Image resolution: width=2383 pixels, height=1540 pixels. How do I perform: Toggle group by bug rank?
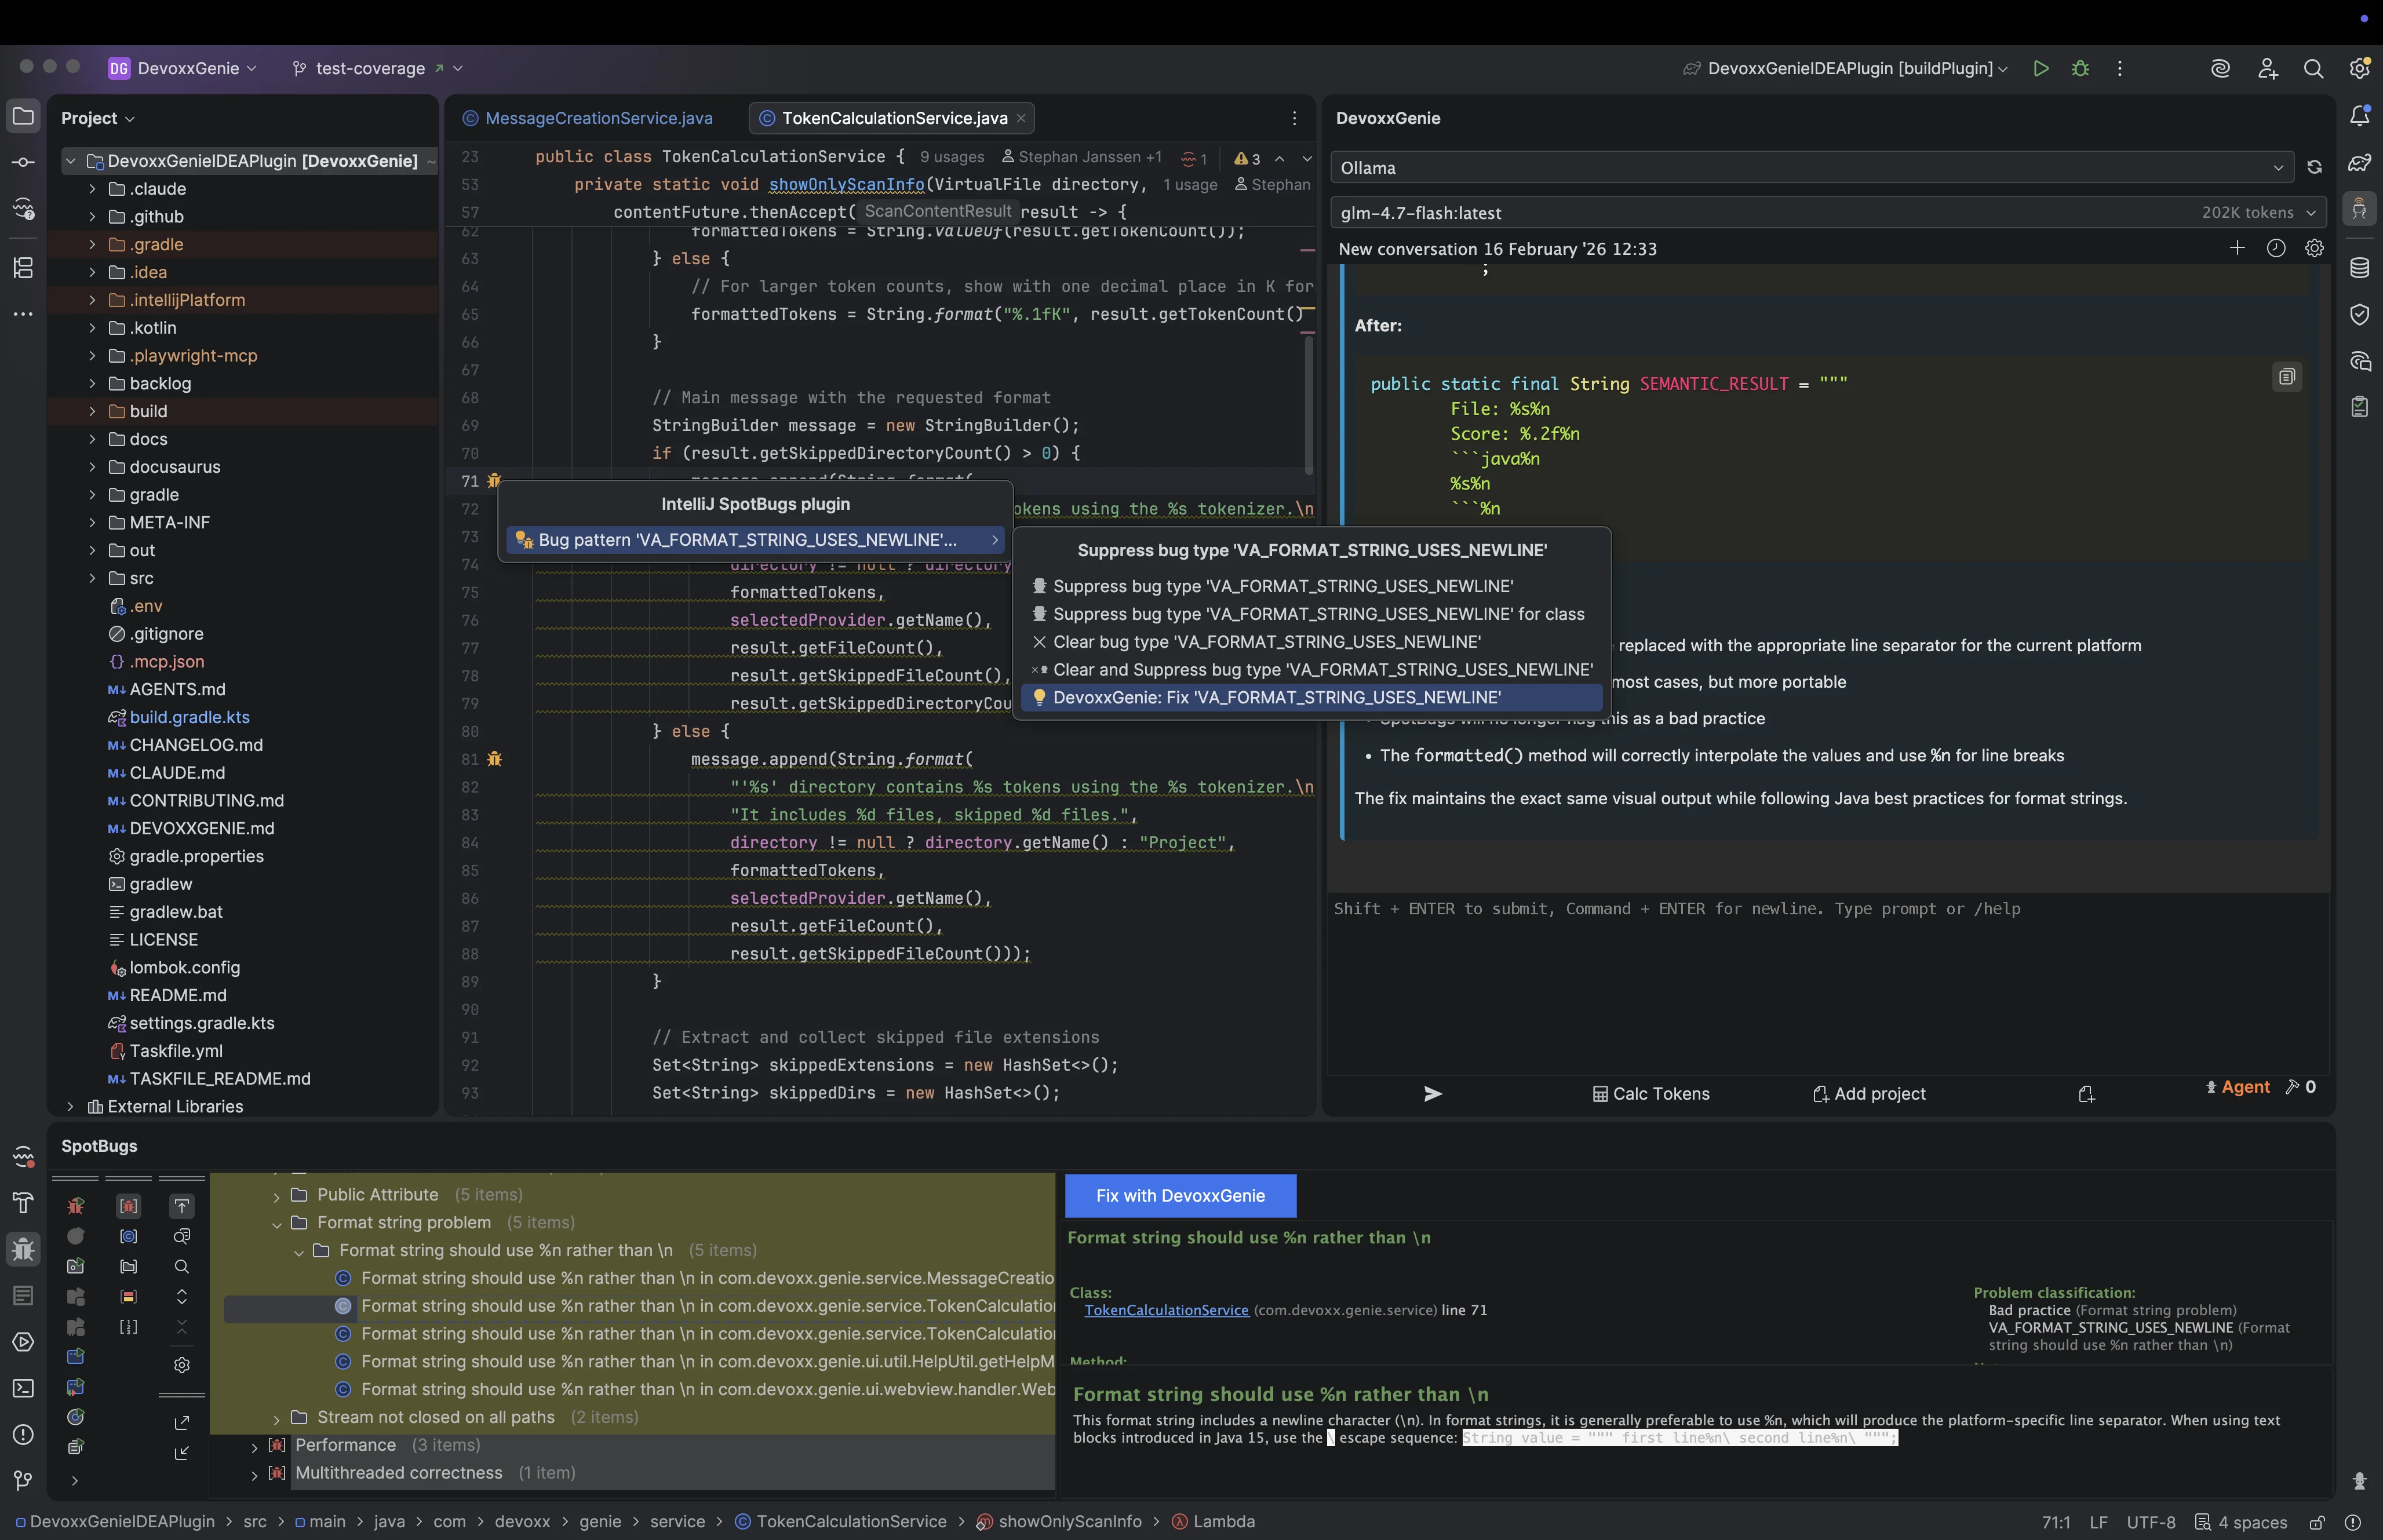tap(129, 1327)
